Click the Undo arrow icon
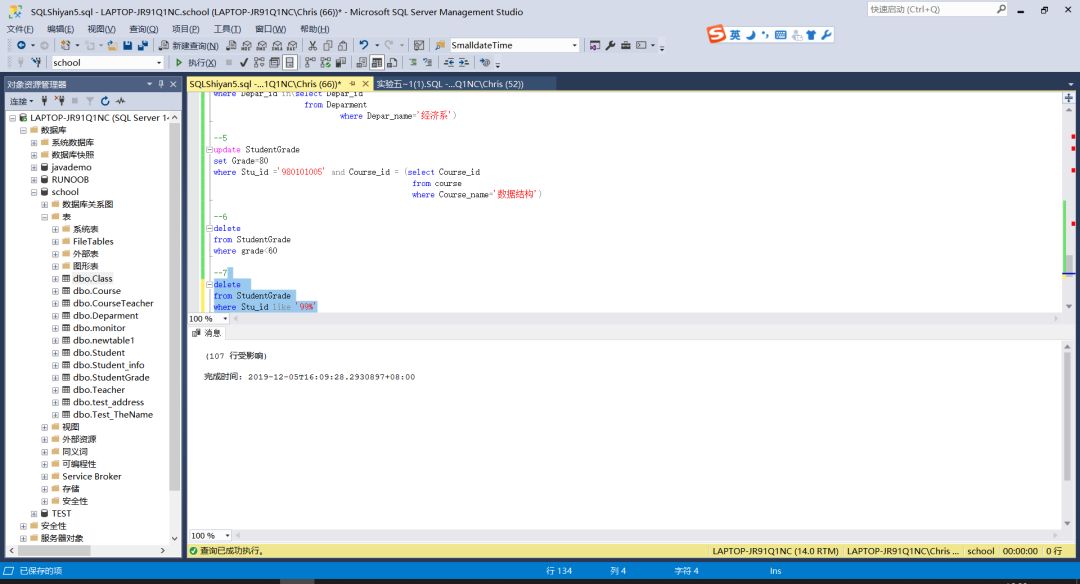Viewport: 1080px width, 584px height. coord(364,46)
